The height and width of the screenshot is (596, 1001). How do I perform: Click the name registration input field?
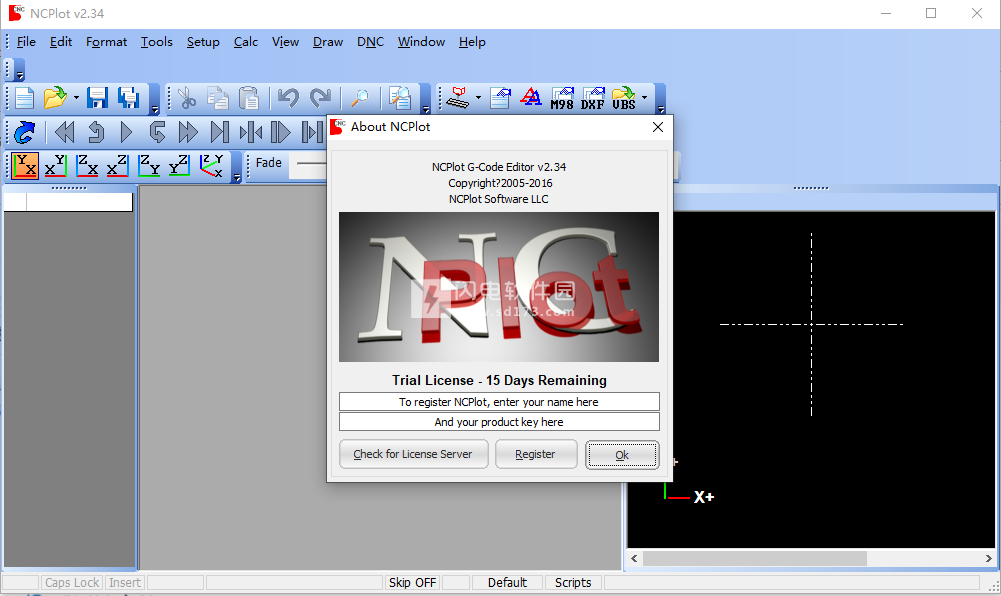pyautogui.click(x=499, y=402)
